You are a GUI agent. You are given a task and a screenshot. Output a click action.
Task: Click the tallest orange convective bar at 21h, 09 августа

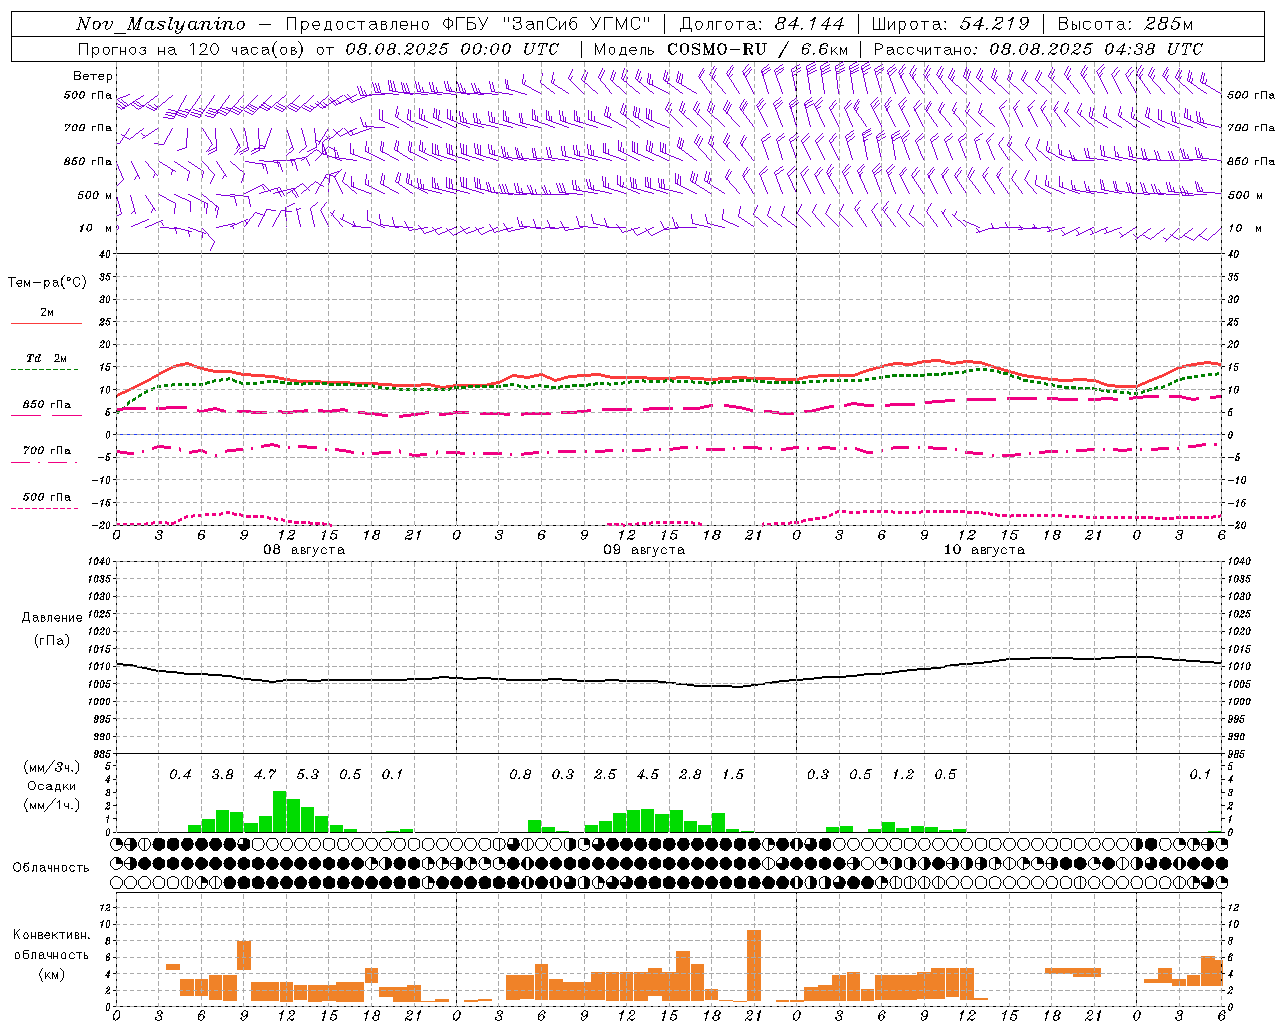pos(754,965)
